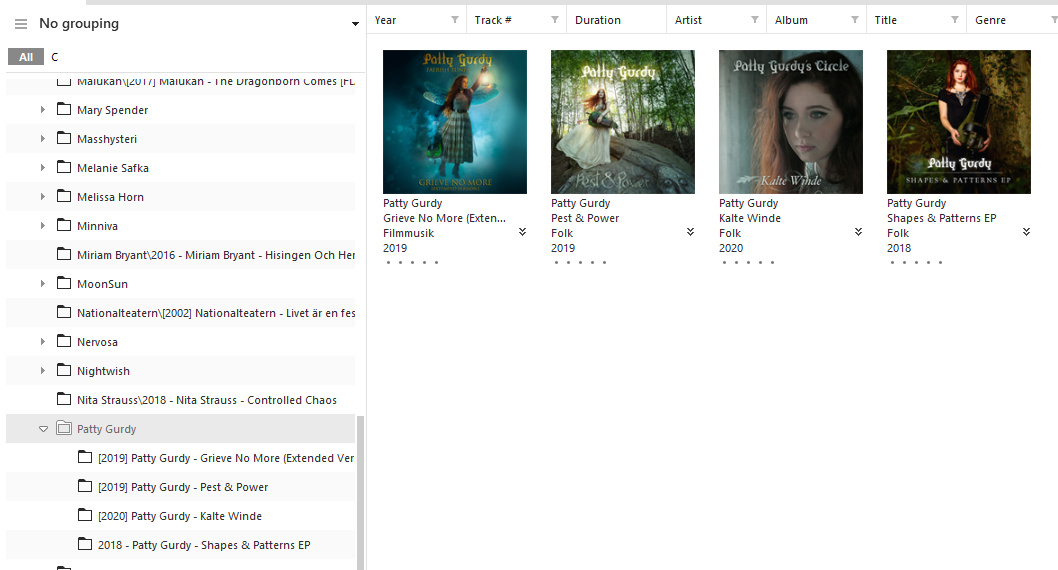Open the Pest & Power album cover
This screenshot has width=1058, height=570.
coord(623,121)
